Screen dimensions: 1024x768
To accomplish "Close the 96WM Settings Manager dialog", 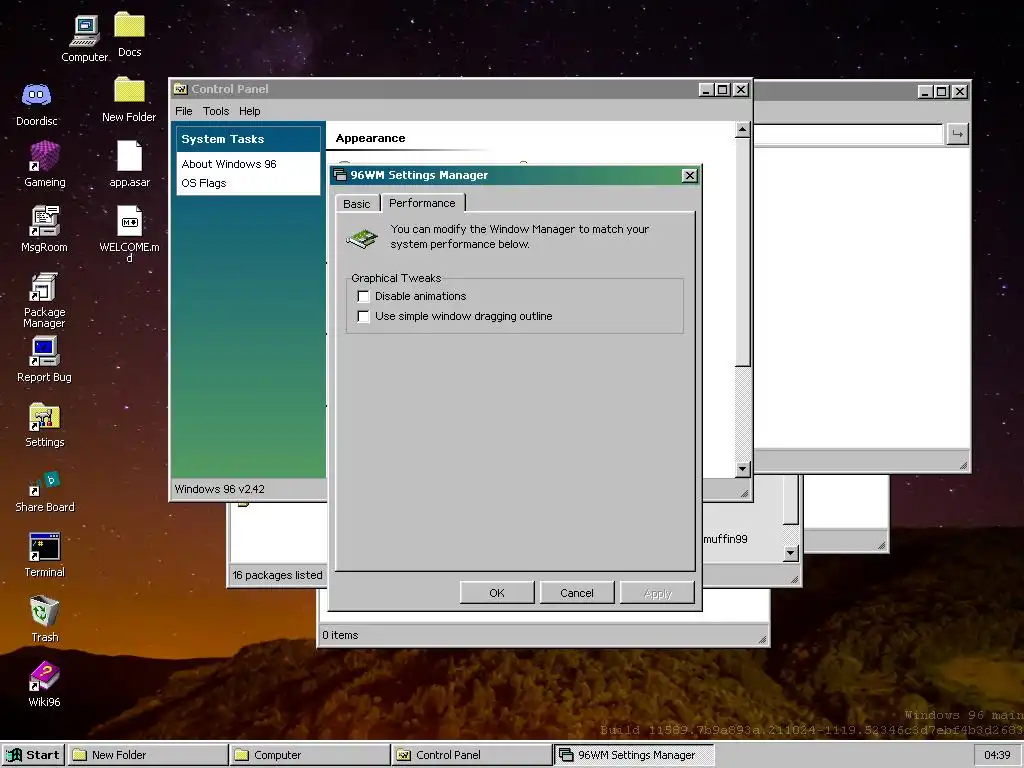I will click(690, 175).
